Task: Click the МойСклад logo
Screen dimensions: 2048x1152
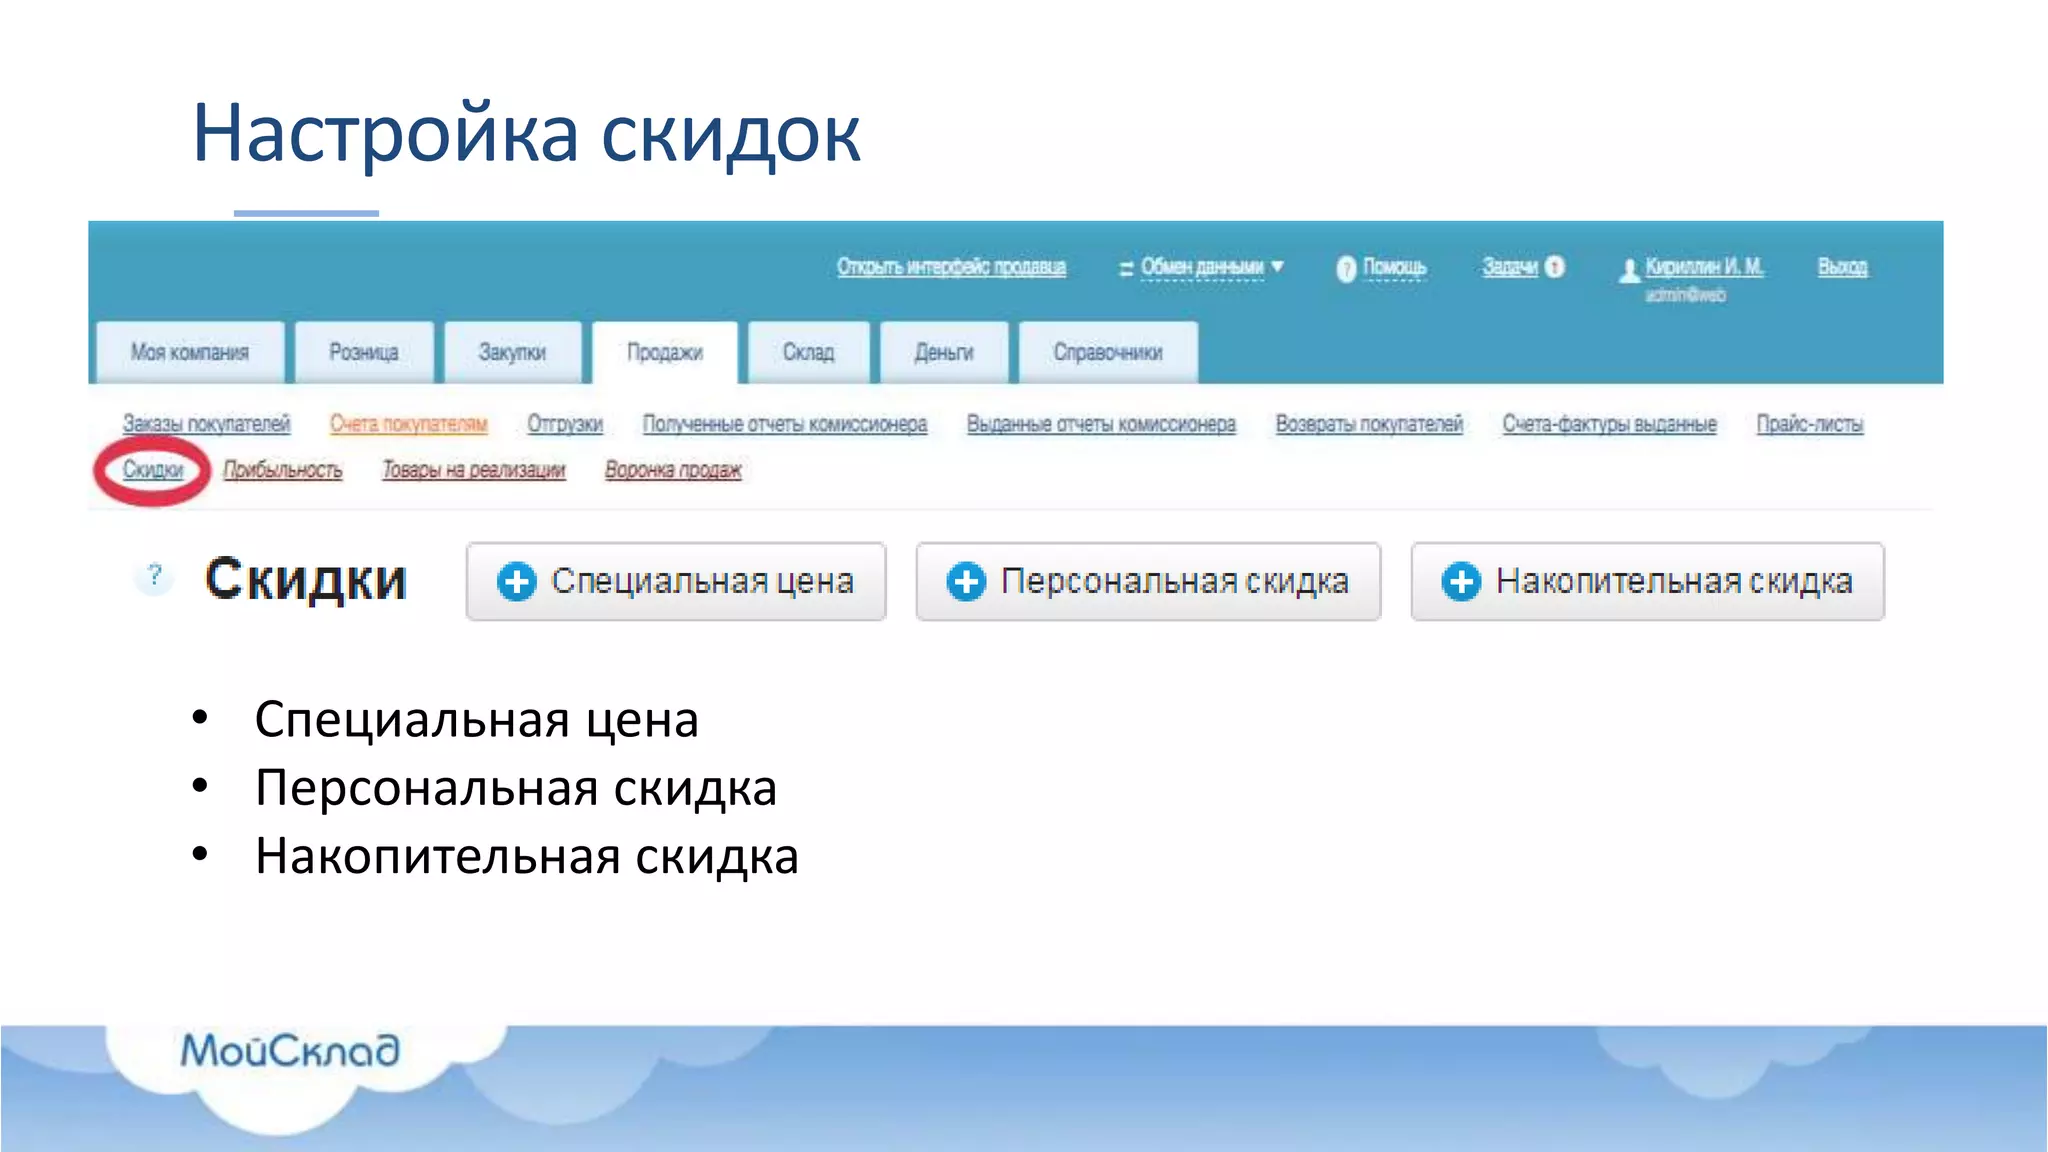Action: pyautogui.click(x=290, y=1051)
